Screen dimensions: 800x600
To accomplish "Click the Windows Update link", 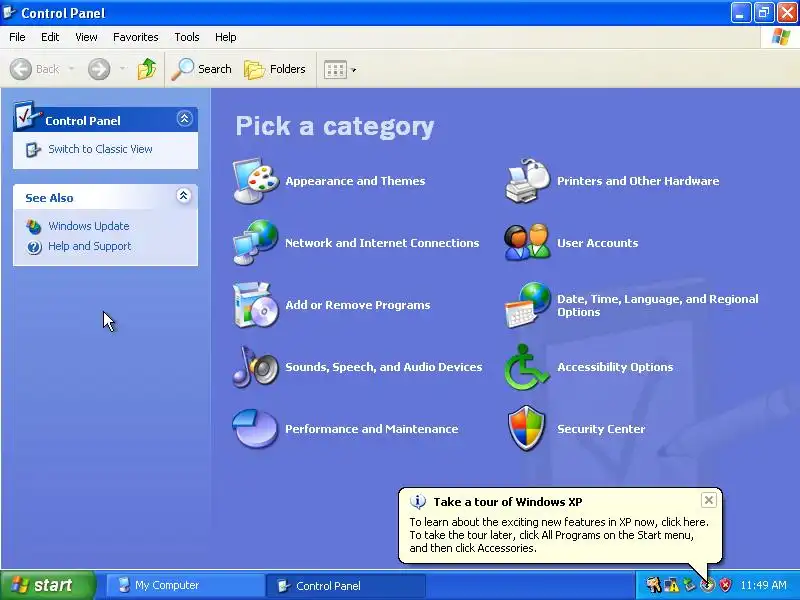I will tap(89, 226).
